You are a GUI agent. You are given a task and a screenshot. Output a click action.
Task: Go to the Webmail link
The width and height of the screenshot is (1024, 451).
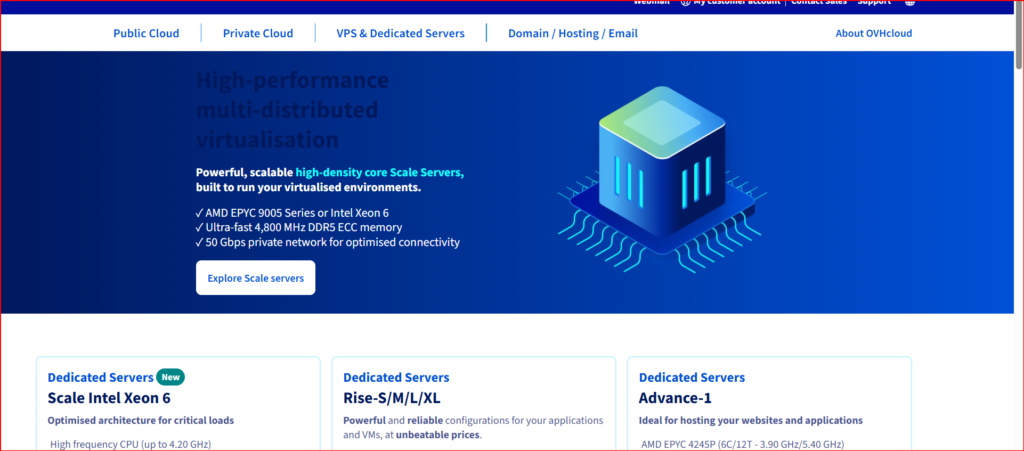652,3
